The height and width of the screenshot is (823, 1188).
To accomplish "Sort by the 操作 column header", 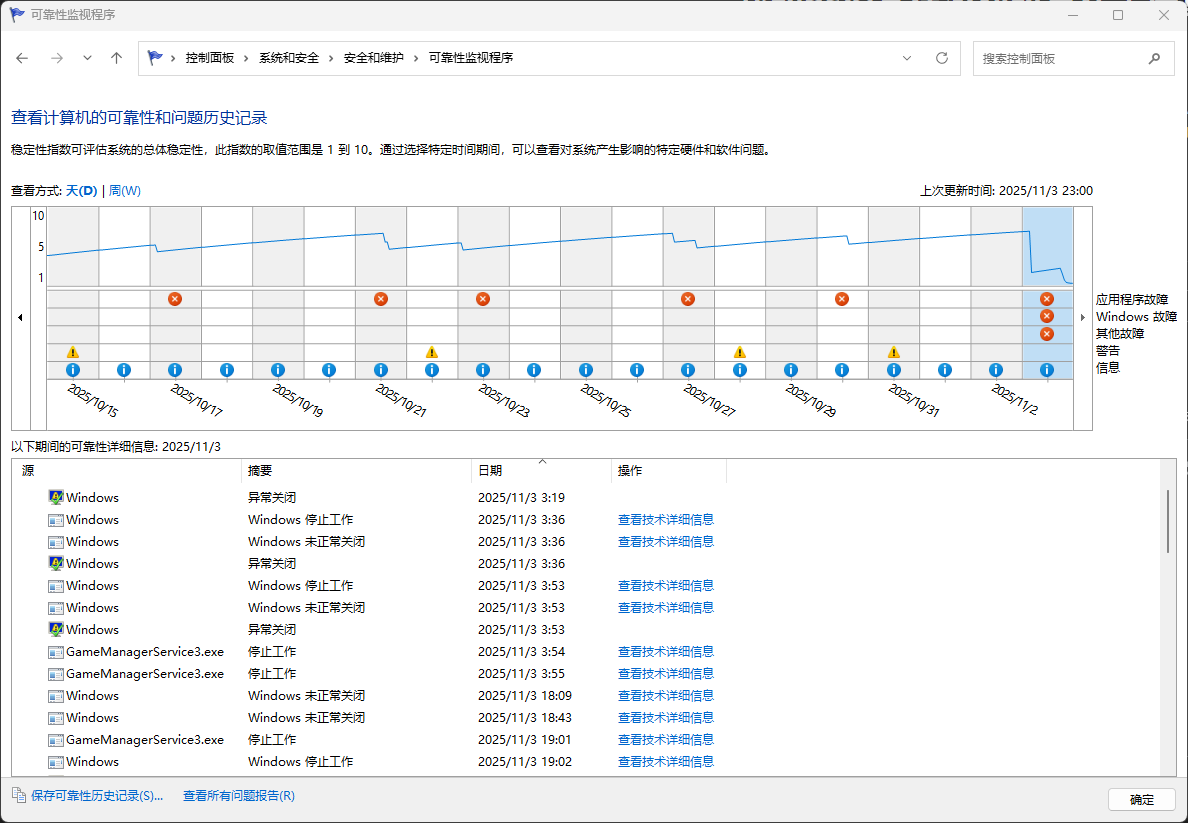I will pos(669,471).
